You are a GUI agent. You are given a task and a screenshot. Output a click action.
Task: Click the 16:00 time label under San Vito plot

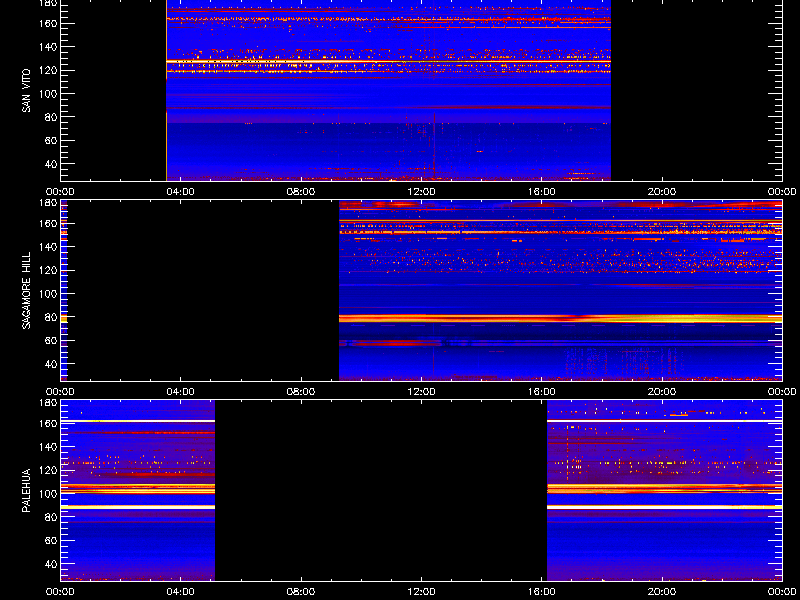coord(542,192)
